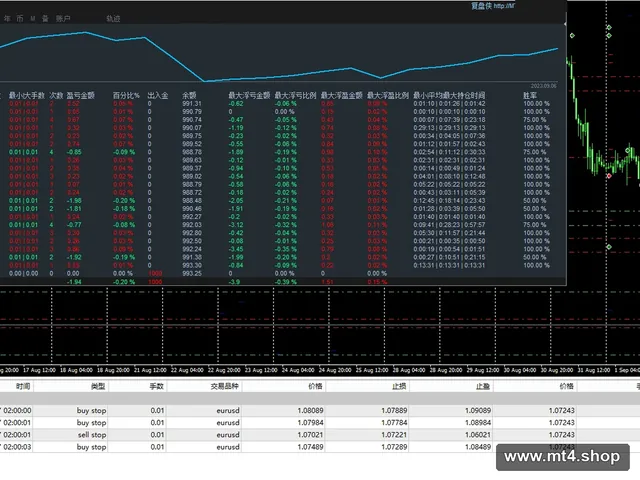Click the max floating loss value -3.45

236,249
